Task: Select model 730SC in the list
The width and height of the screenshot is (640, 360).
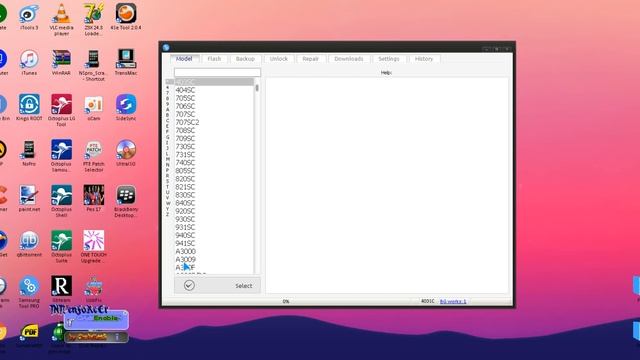Action: click(x=185, y=147)
